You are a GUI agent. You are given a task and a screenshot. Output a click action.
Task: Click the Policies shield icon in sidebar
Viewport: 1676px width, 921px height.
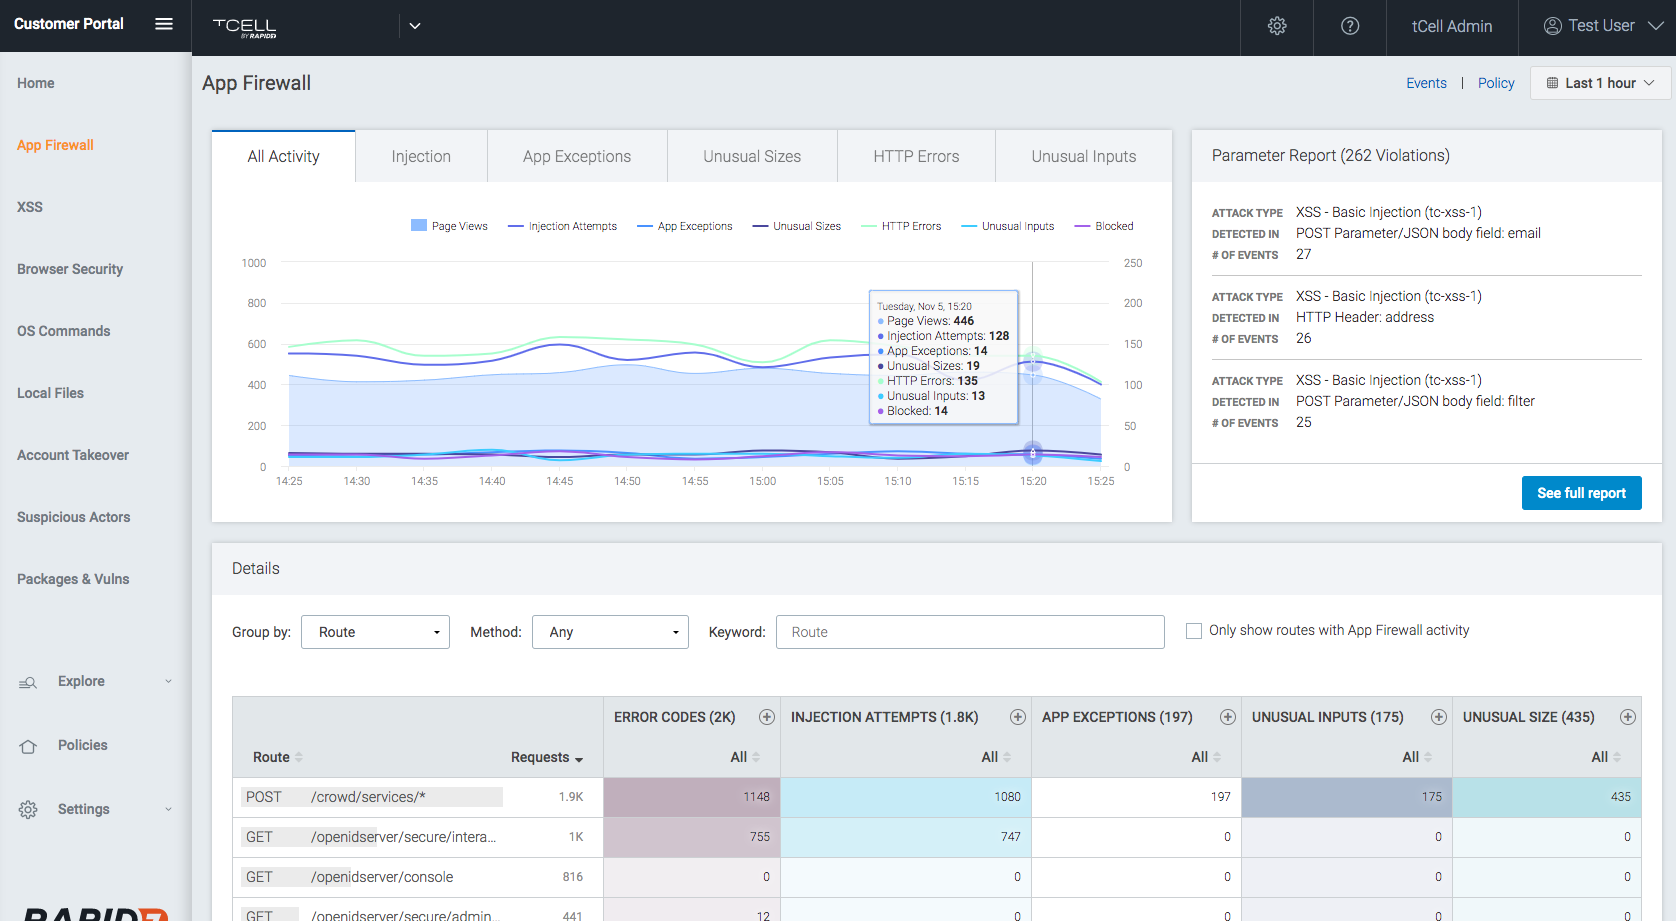click(28, 746)
